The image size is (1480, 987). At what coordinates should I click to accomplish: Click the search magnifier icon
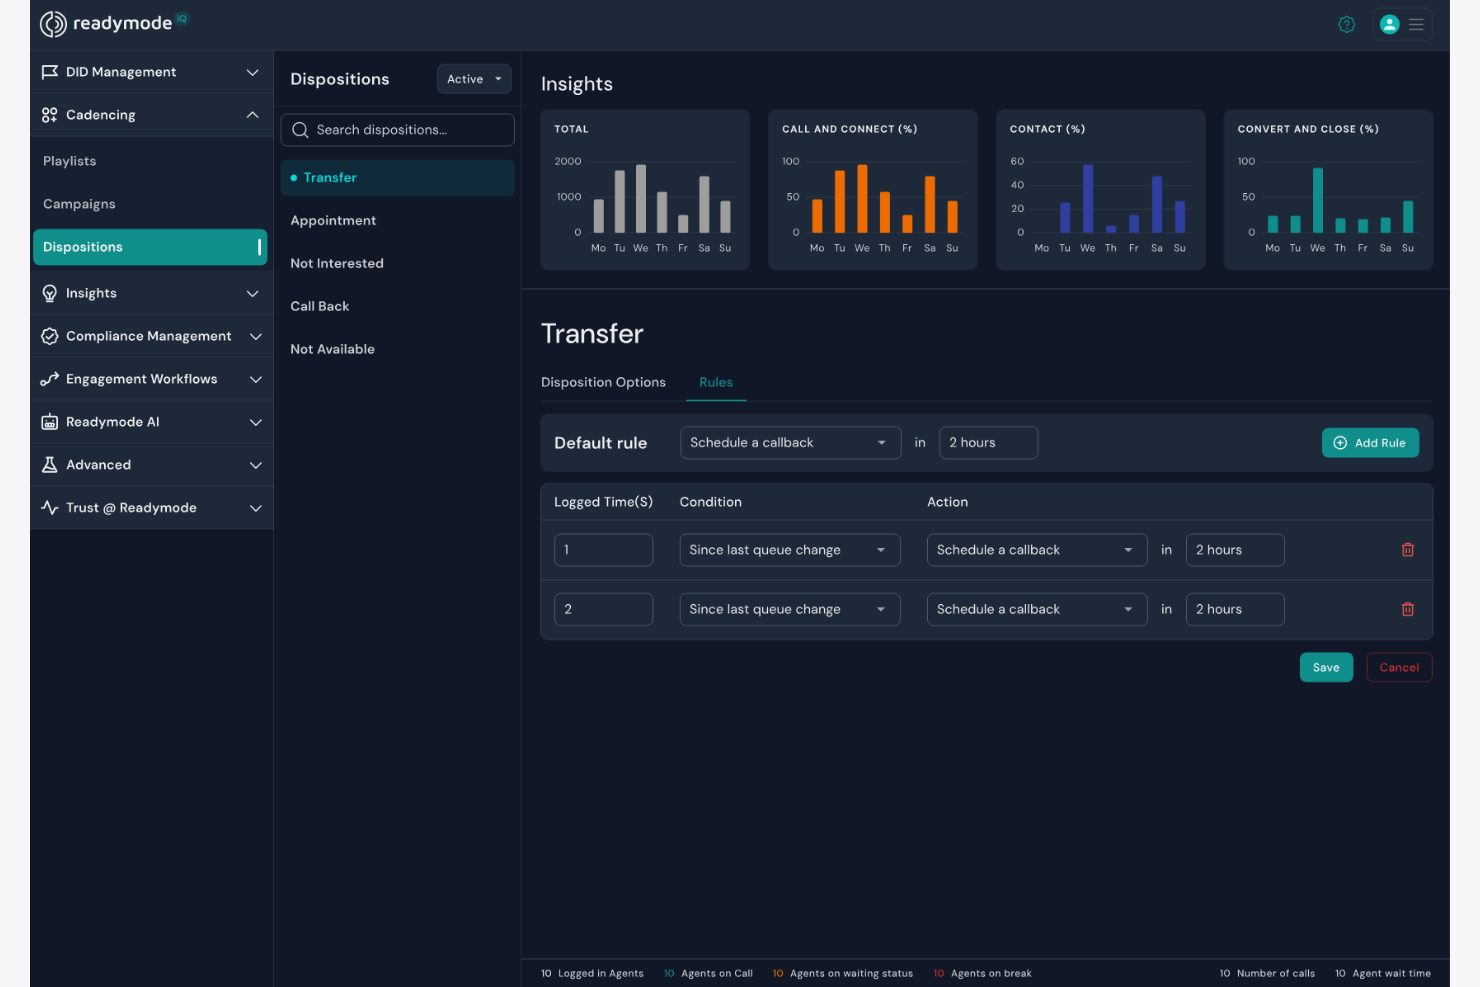pos(300,130)
